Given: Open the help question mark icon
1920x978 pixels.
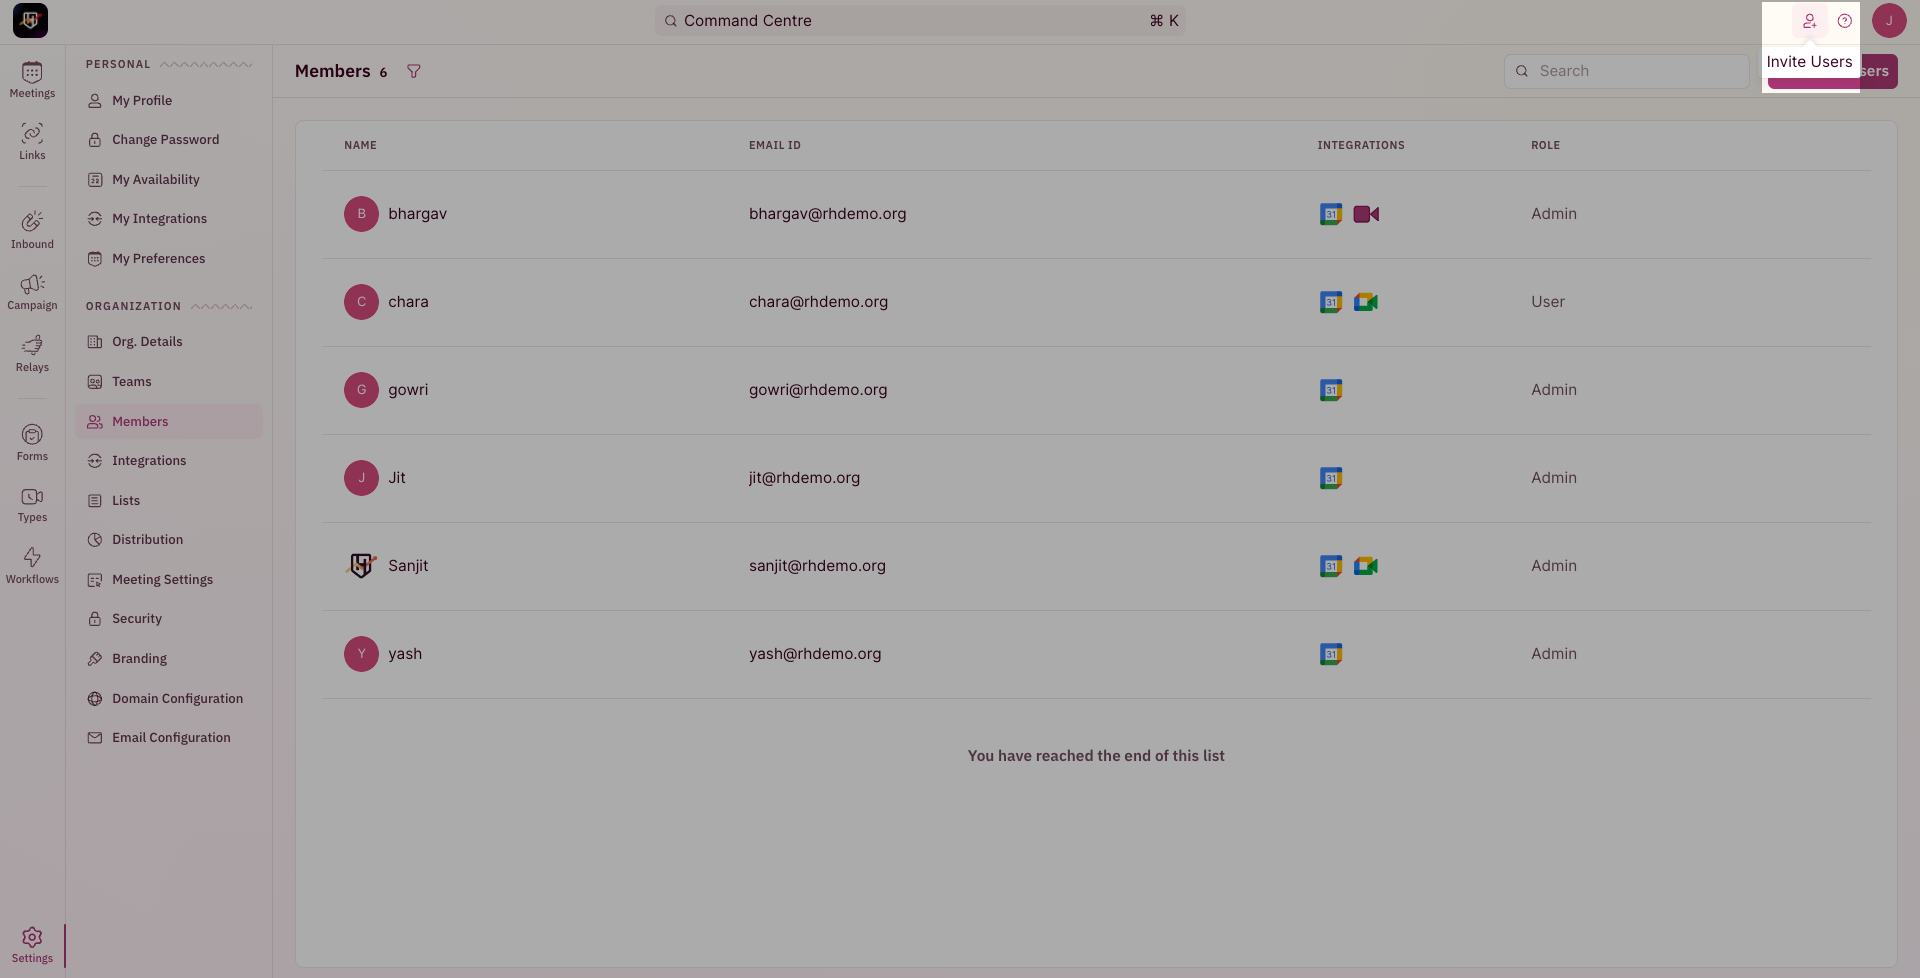Looking at the screenshot, I should point(1845,21).
